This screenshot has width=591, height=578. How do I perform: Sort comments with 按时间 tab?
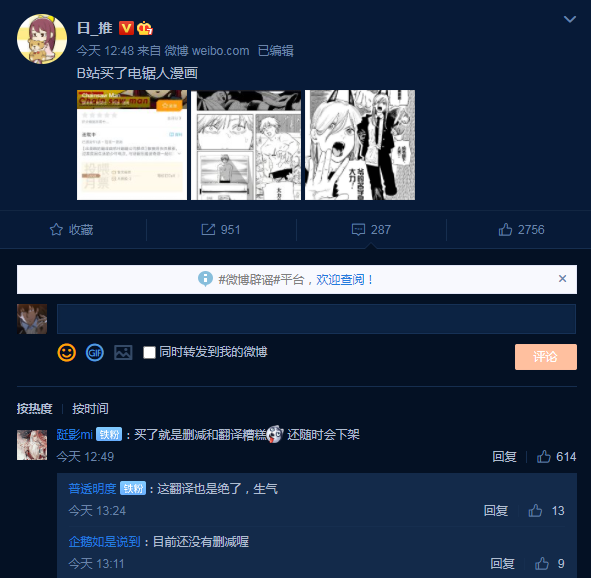90,408
